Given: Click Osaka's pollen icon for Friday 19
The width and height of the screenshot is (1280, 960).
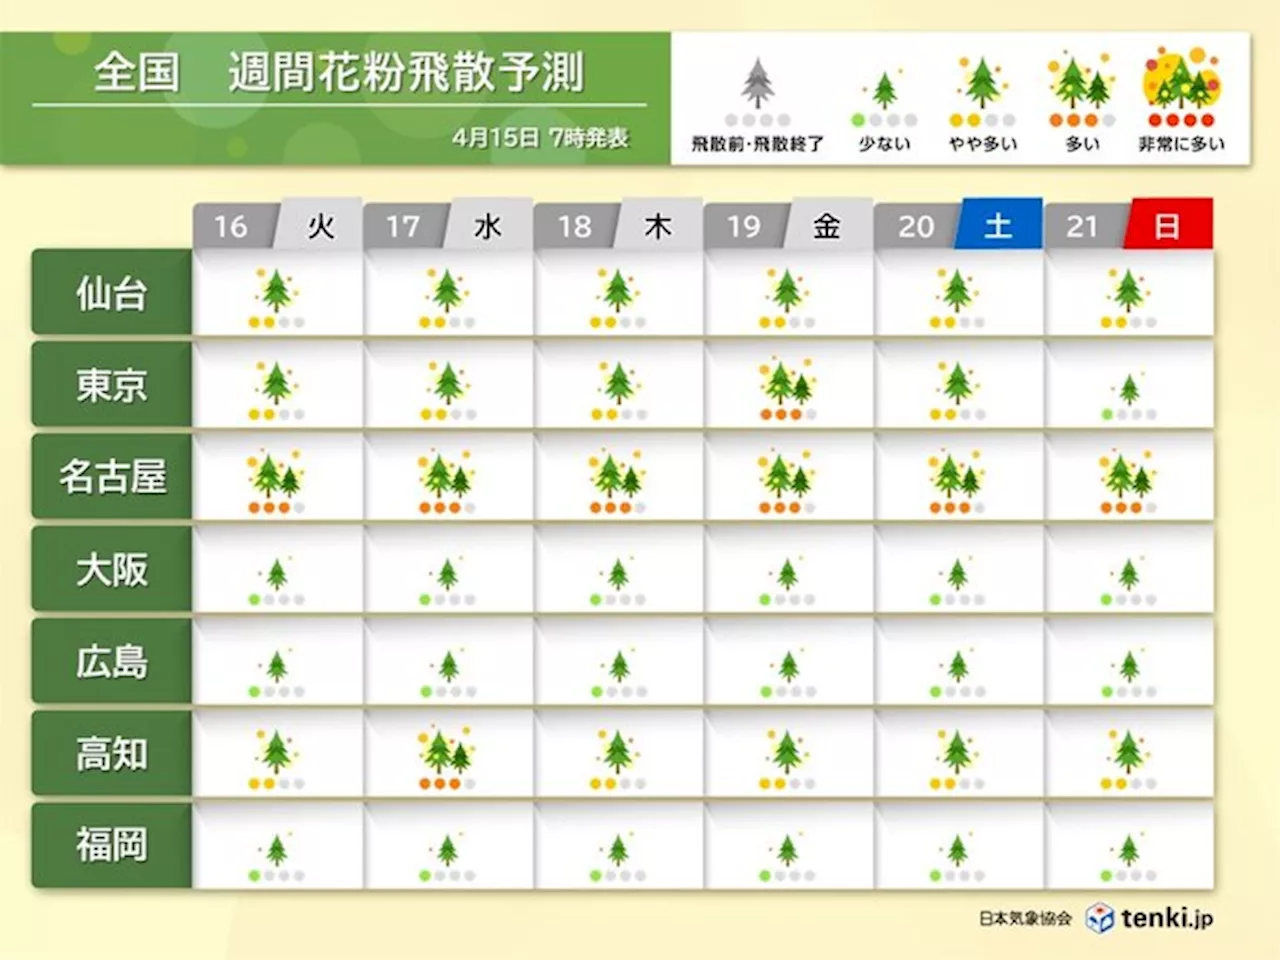Looking at the screenshot, I should pyautogui.click(x=788, y=581).
